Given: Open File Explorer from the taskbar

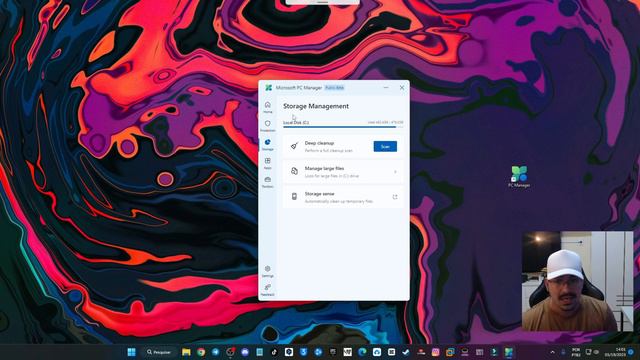Looking at the screenshot, I should (186, 352).
